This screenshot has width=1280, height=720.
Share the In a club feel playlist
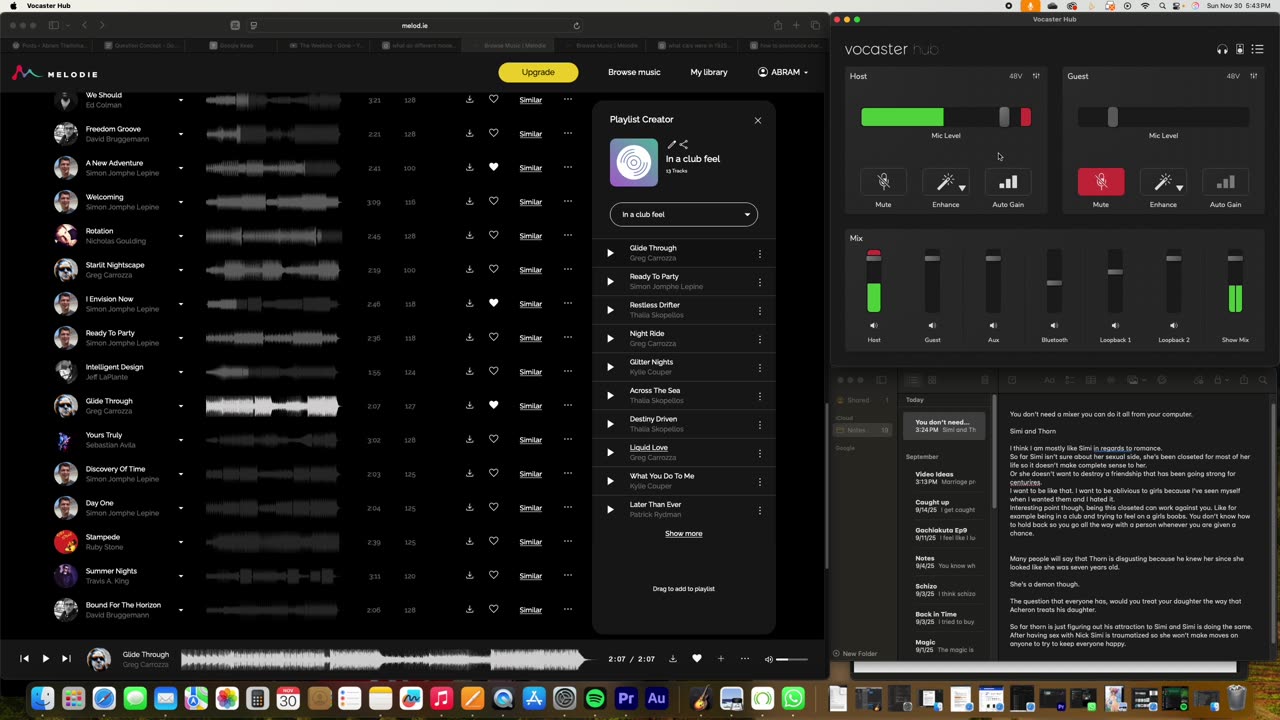pos(684,145)
